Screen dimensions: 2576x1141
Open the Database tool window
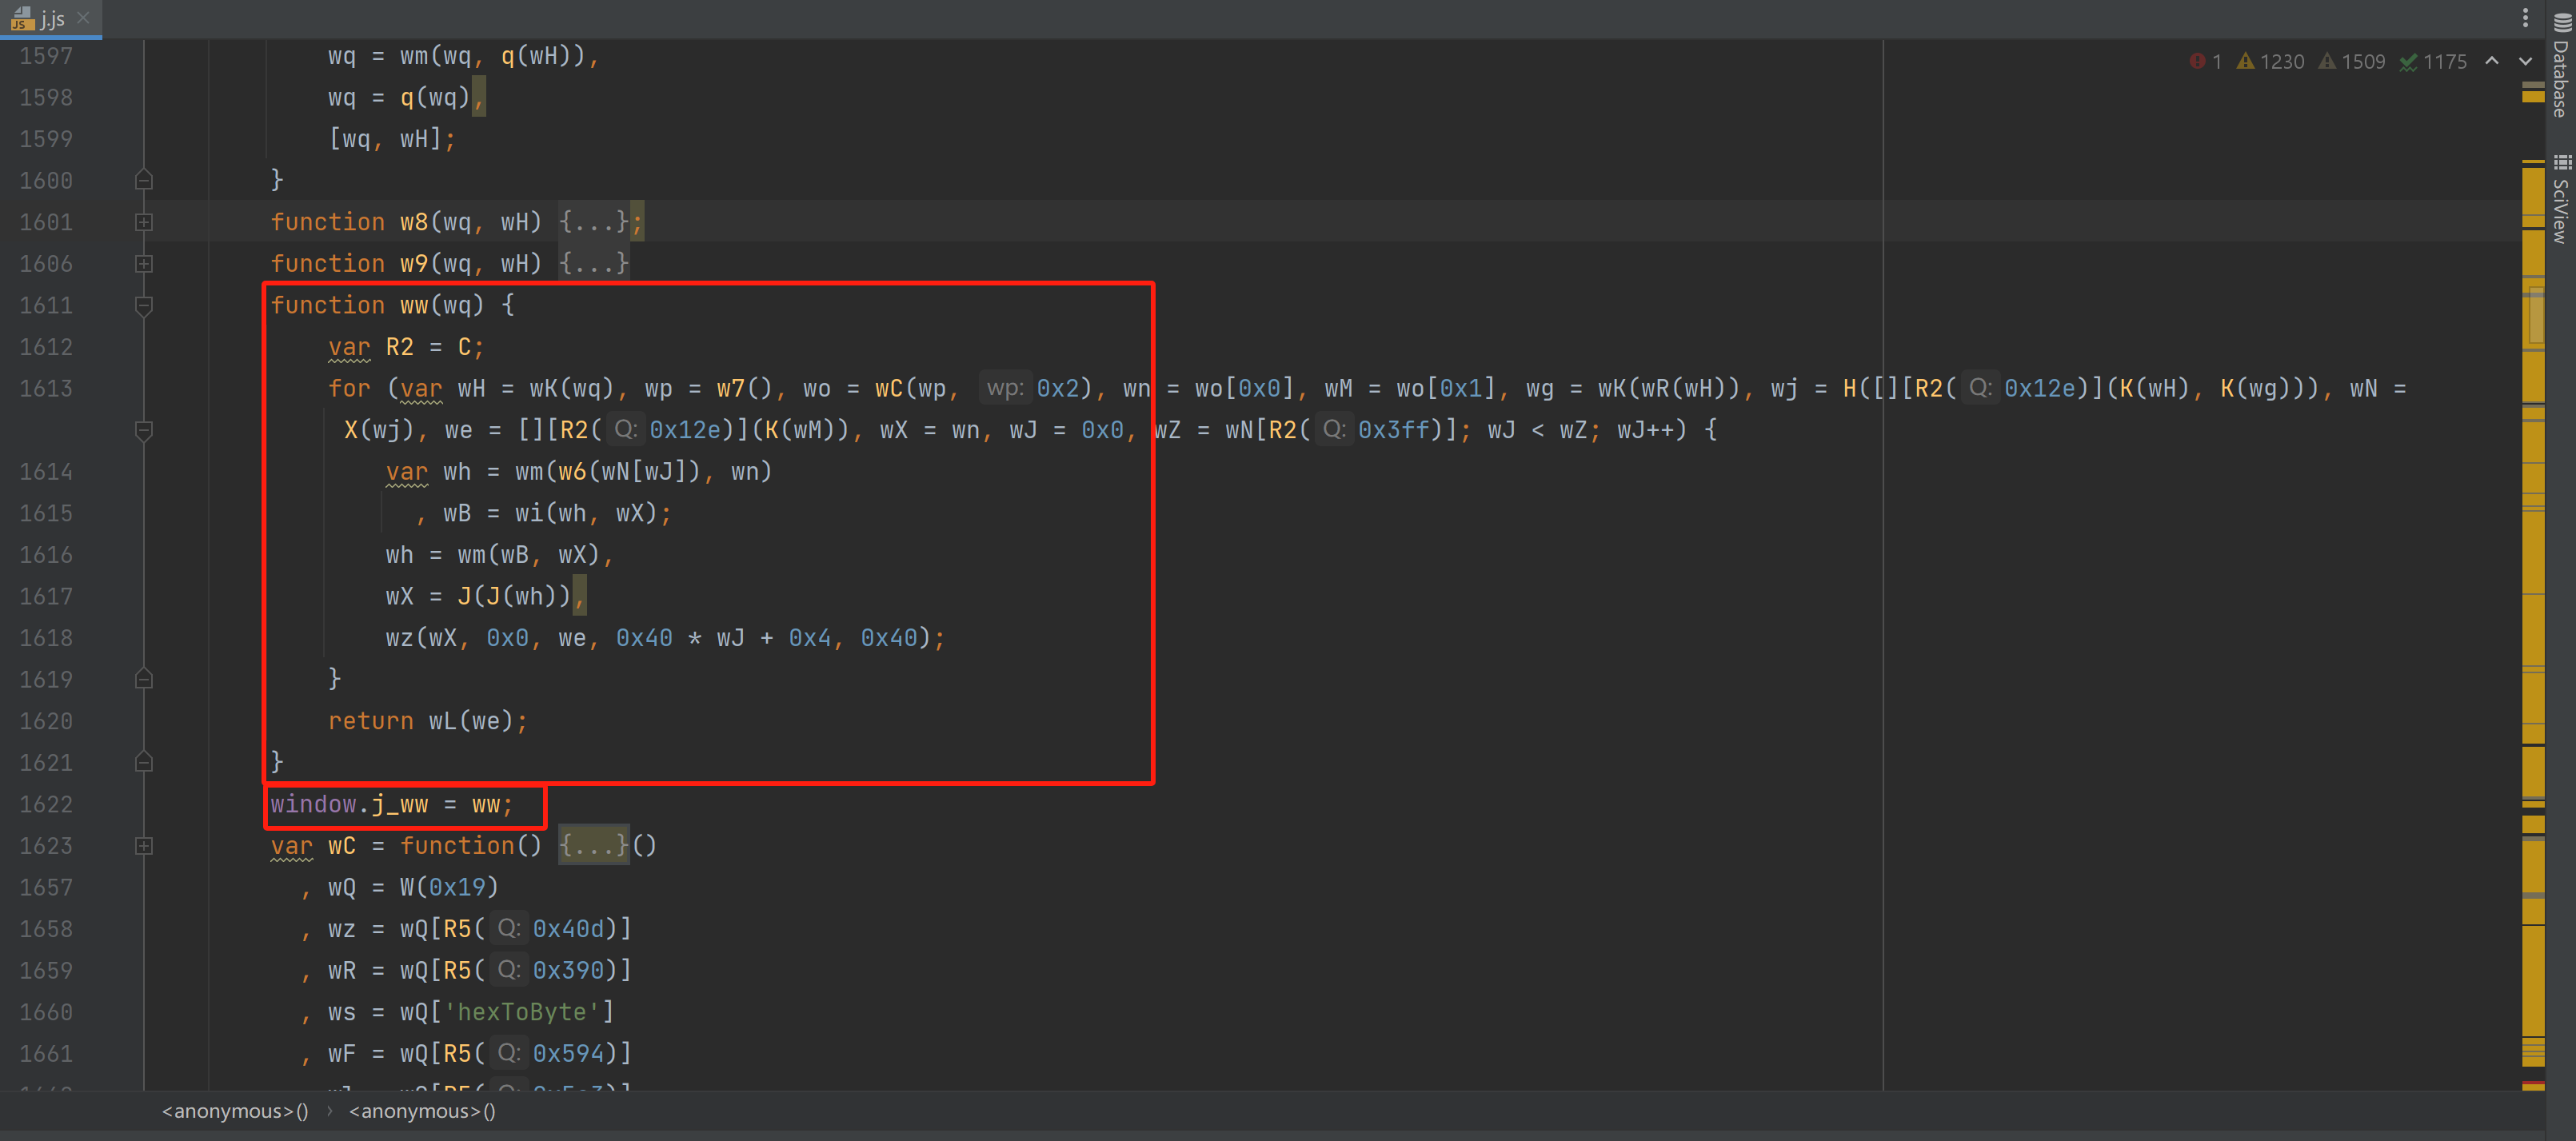pyautogui.click(x=2561, y=67)
